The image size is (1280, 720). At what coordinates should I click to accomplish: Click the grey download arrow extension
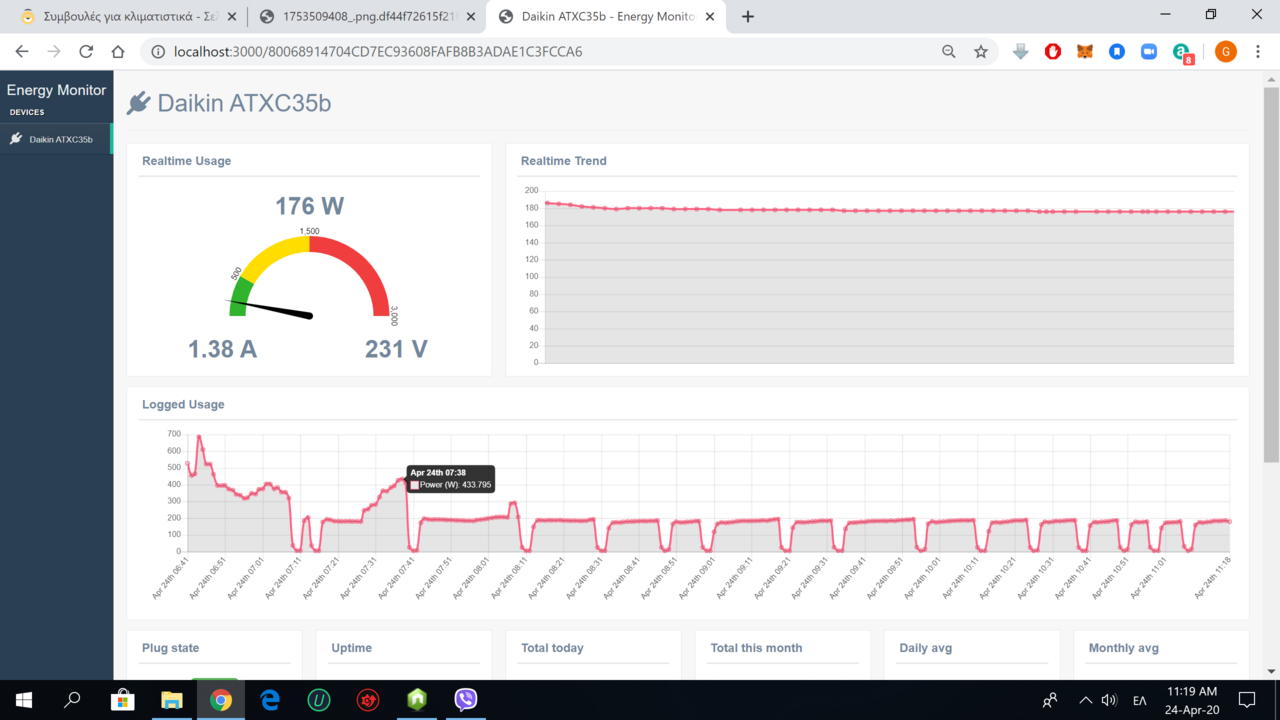point(1020,52)
